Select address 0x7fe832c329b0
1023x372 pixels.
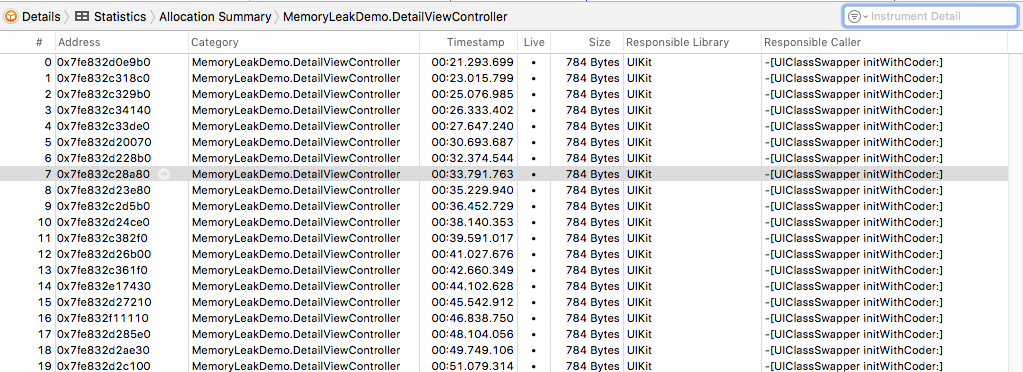104,95
